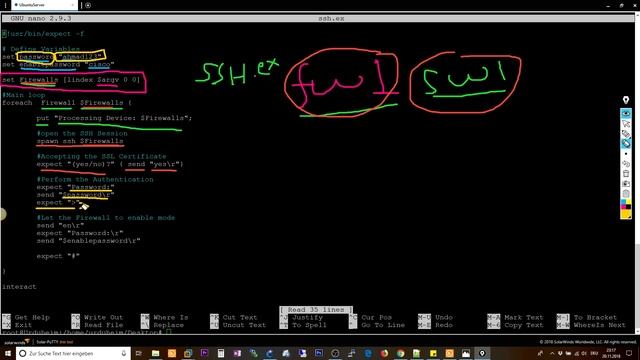Image resolution: width=640 pixels, height=360 pixels.
Task: Click the new session plus icon beside tab
Action: click(x=88, y=5)
